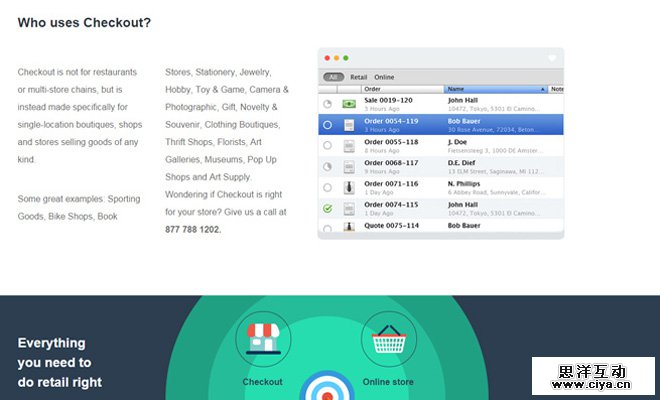Click the '8 Hours Ago' timestamp under Order 0055-118
Viewport: 660px width, 400px height.
(382, 151)
